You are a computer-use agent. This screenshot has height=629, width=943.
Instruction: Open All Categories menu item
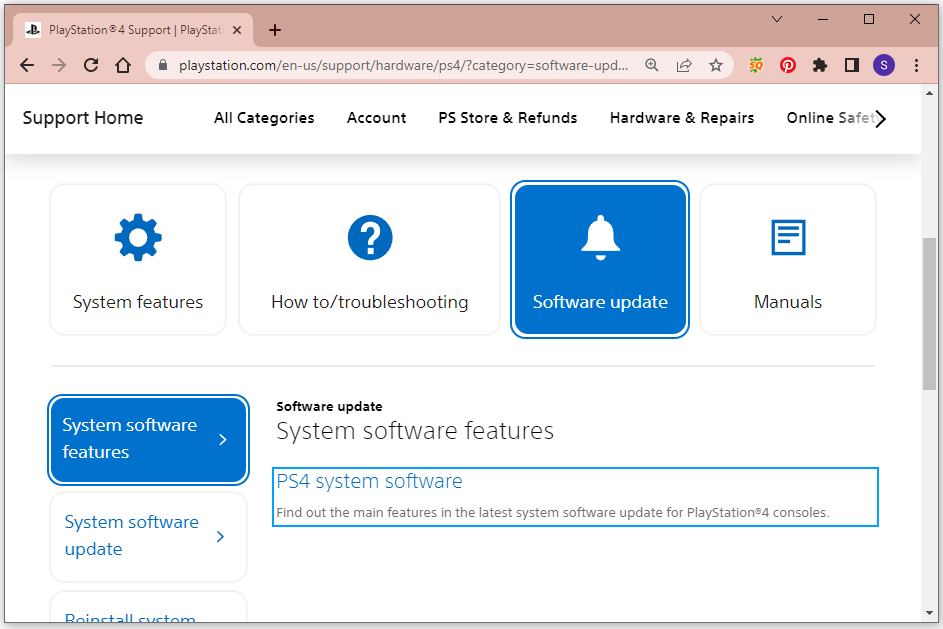[x=264, y=118]
